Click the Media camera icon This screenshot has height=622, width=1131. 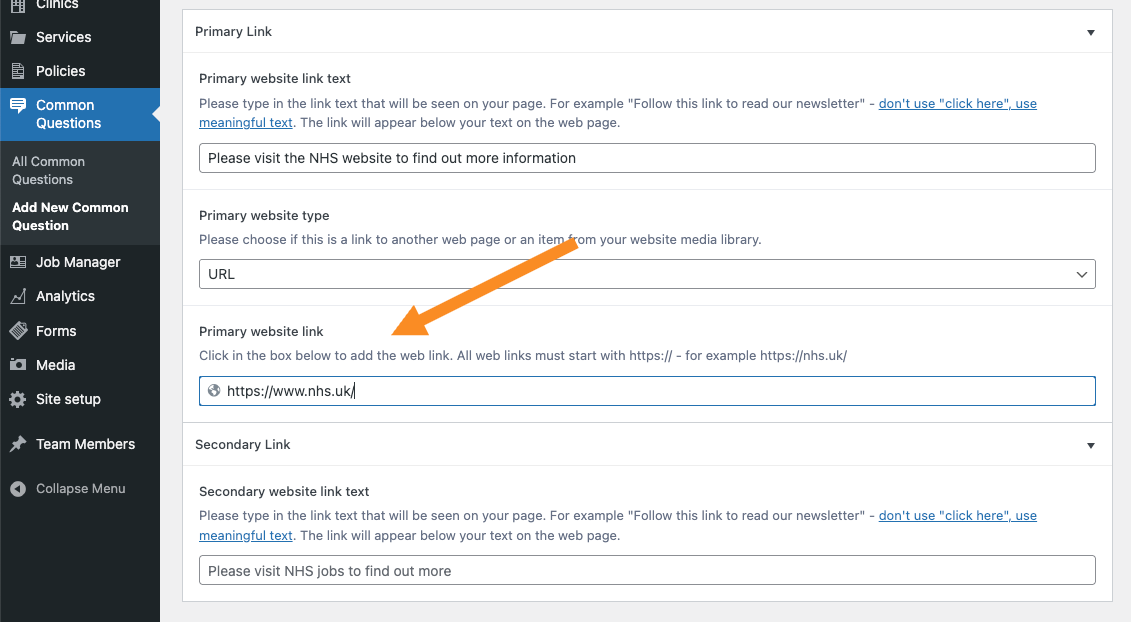(x=18, y=364)
